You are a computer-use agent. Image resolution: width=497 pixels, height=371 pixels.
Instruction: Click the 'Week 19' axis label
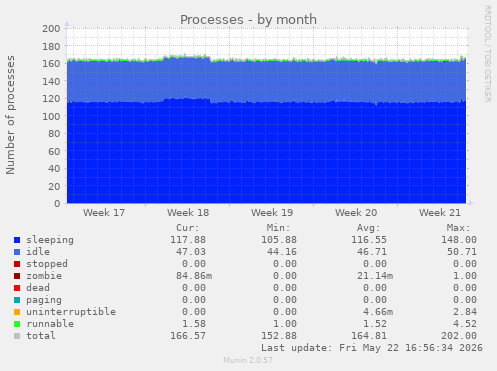pyautogui.click(x=272, y=213)
